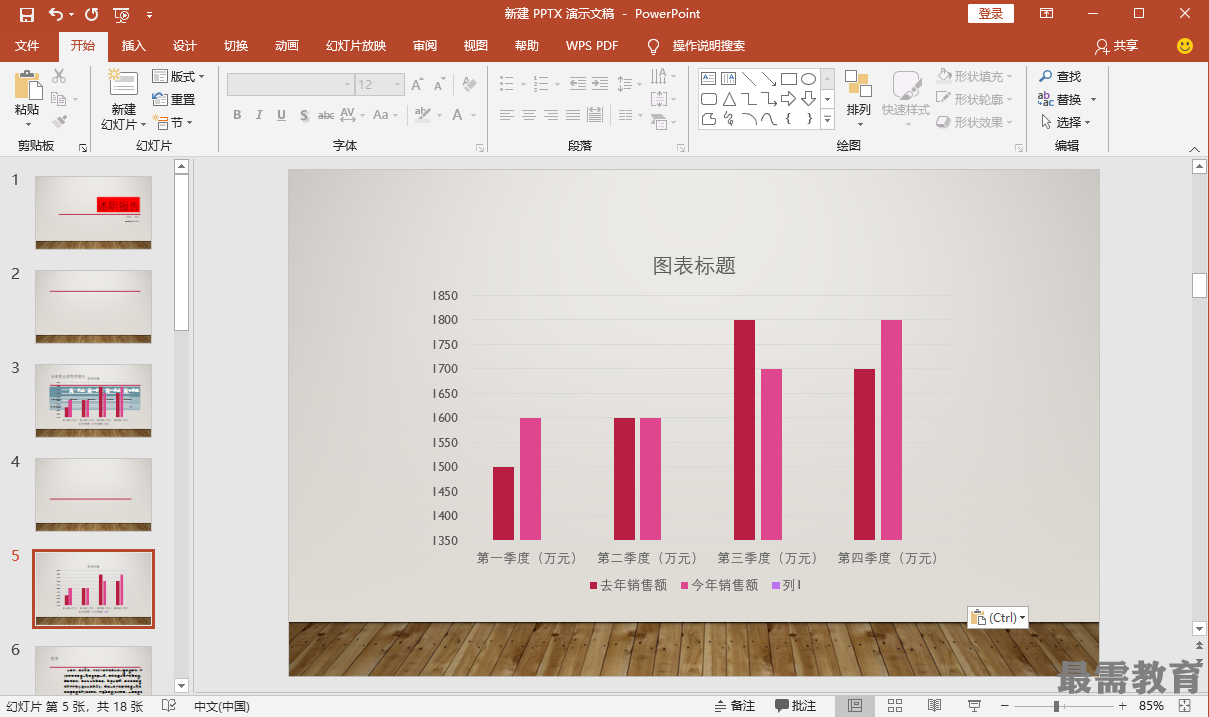This screenshot has width=1209, height=717.
Task: Expand the Paste options (Ctrl) popup
Action: pos(998,618)
